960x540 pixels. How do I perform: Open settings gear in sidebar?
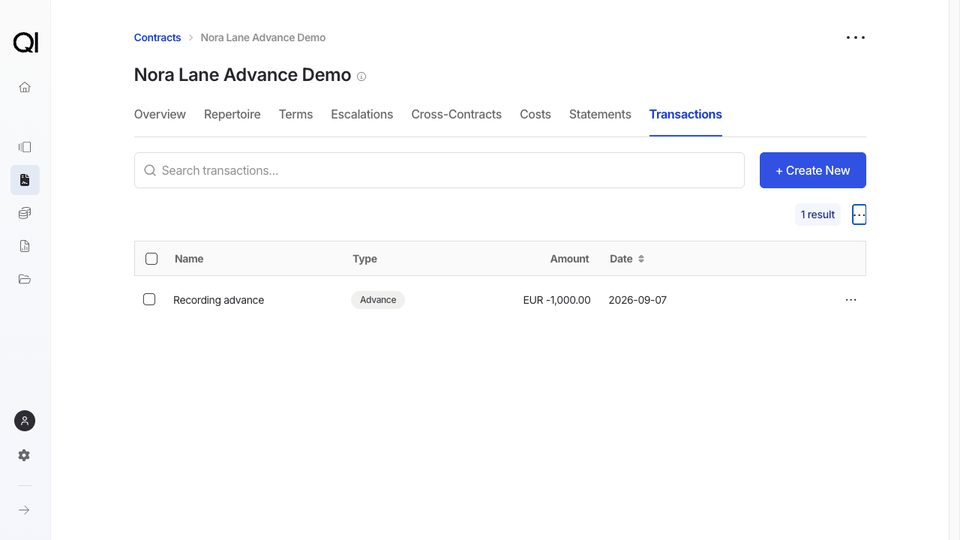(24, 456)
